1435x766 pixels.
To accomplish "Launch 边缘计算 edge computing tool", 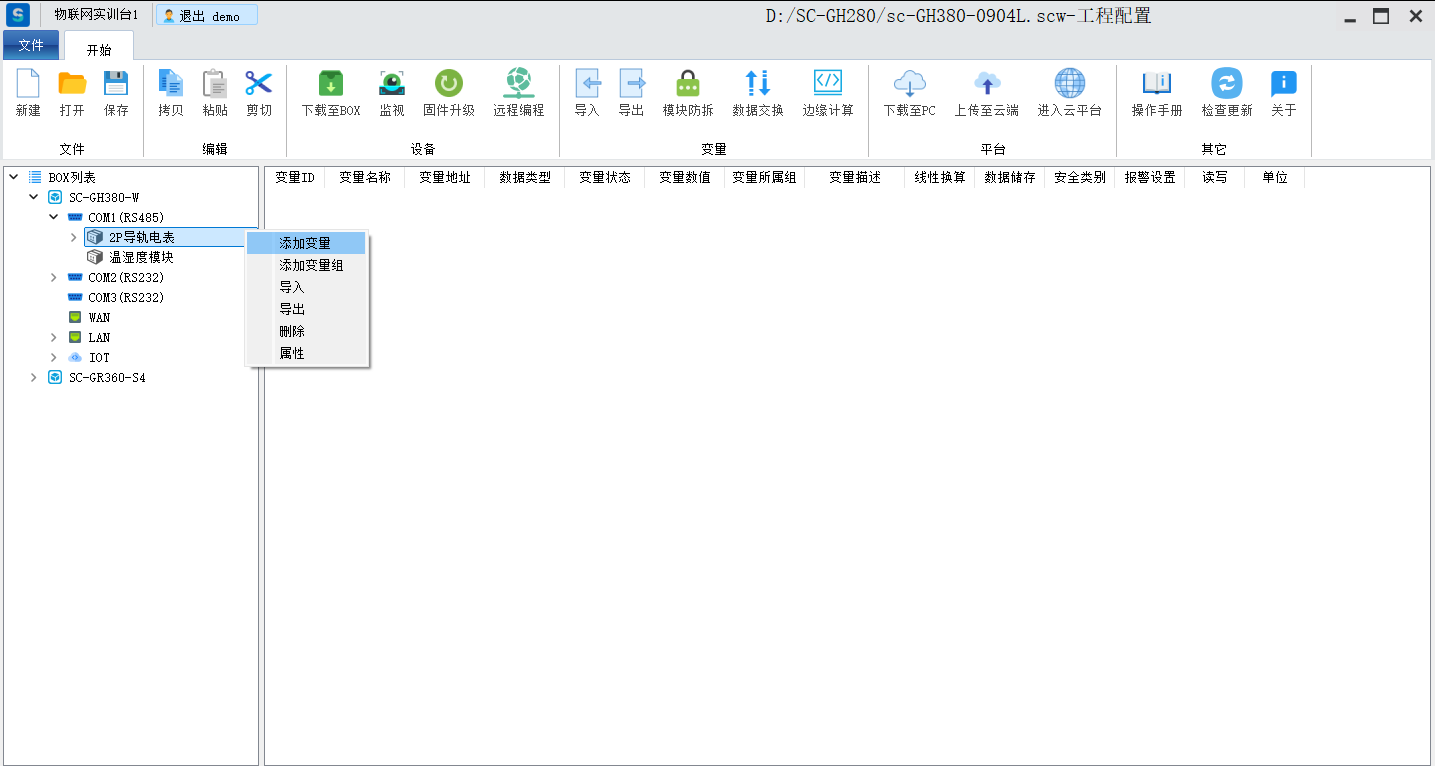I will point(827,84).
